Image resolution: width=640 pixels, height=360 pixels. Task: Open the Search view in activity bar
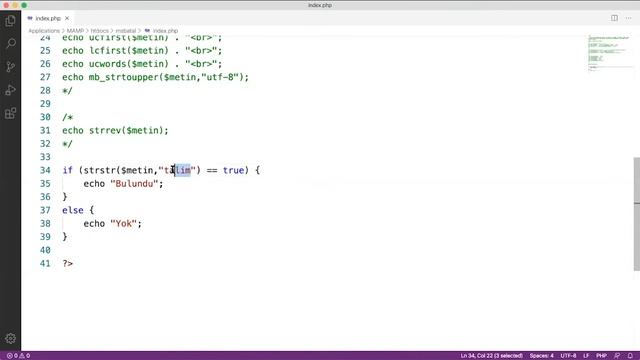[x=11, y=43]
